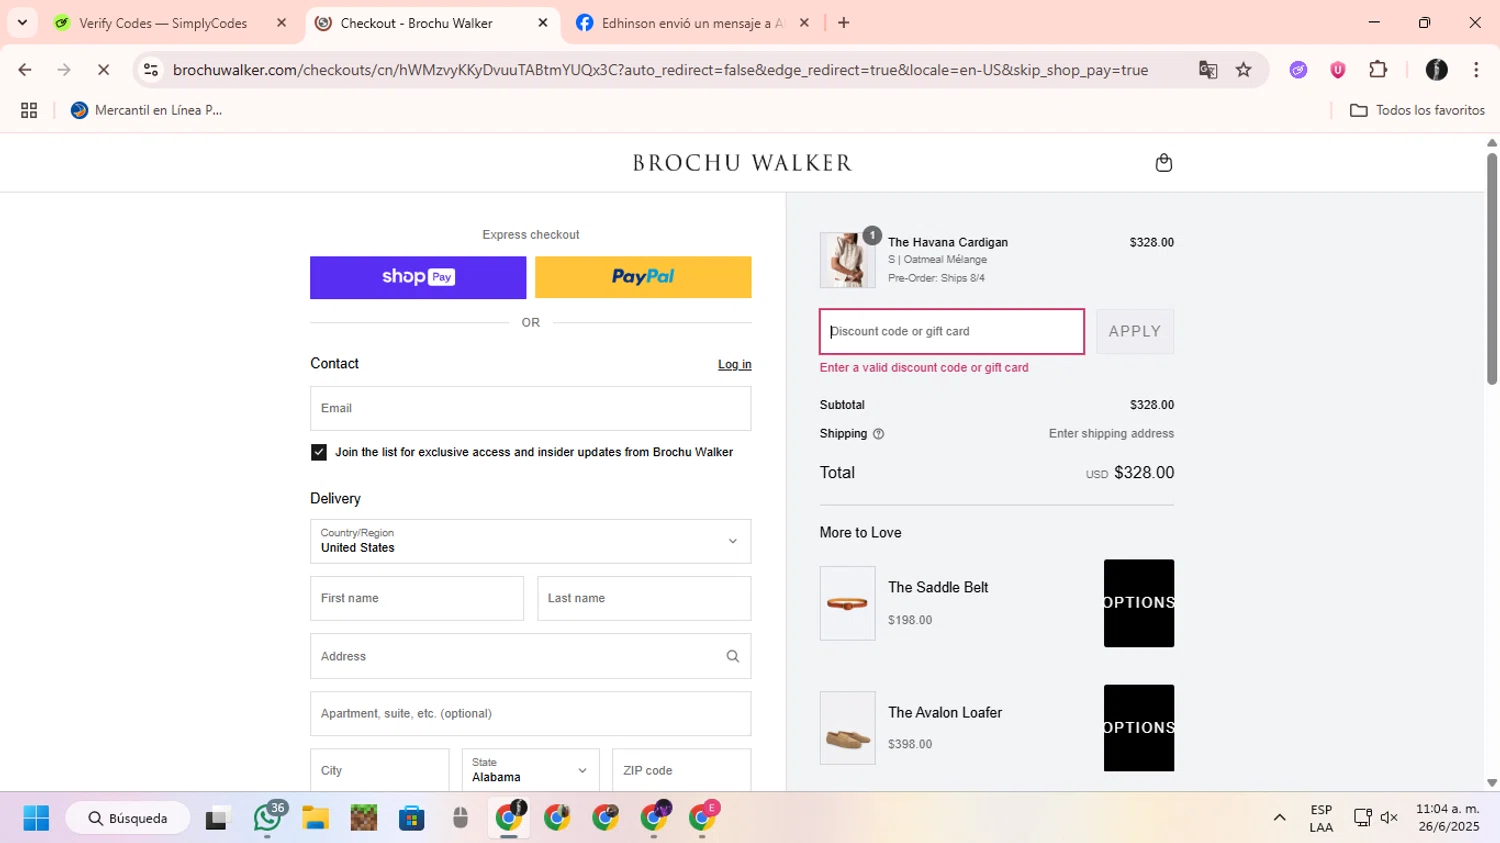Open Todos los favoritos folder

(1417, 110)
